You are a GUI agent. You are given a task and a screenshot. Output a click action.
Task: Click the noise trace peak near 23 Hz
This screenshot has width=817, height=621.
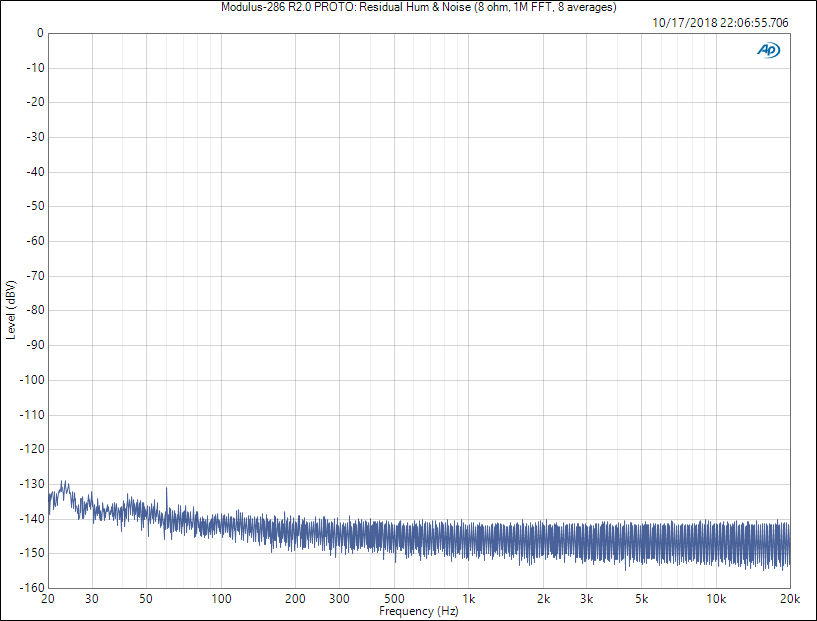[x=65, y=486]
